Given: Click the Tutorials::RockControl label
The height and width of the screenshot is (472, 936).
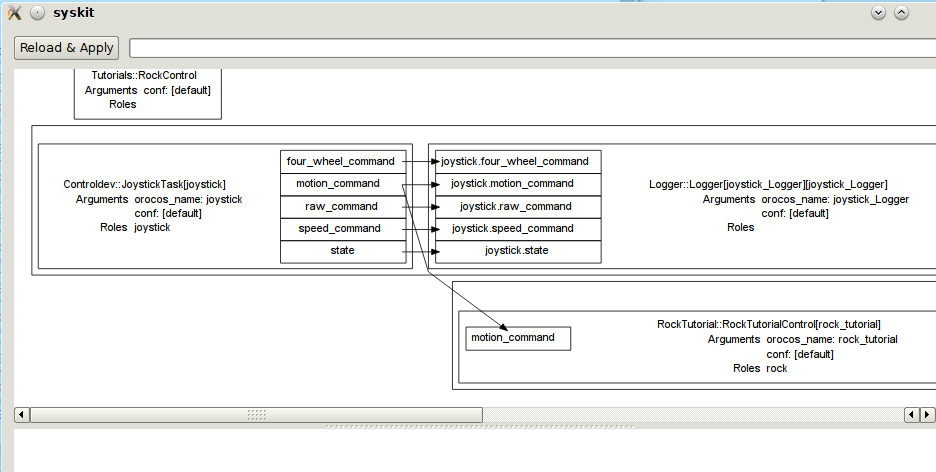Looking at the screenshot, I should point(144,76).
